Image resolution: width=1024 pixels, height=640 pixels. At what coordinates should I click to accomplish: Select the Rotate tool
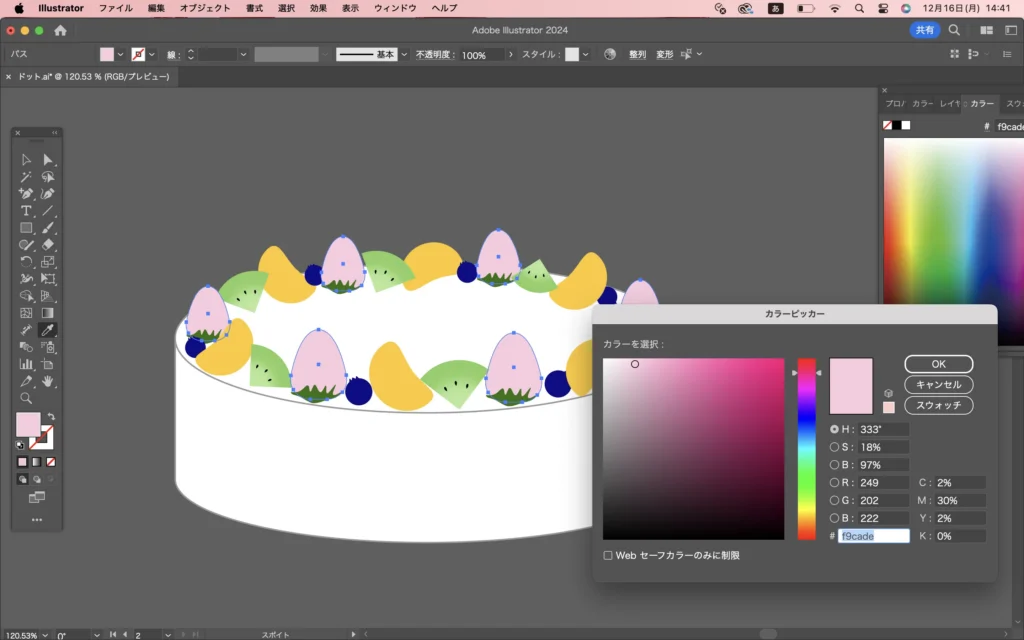[x=26, y=262]
